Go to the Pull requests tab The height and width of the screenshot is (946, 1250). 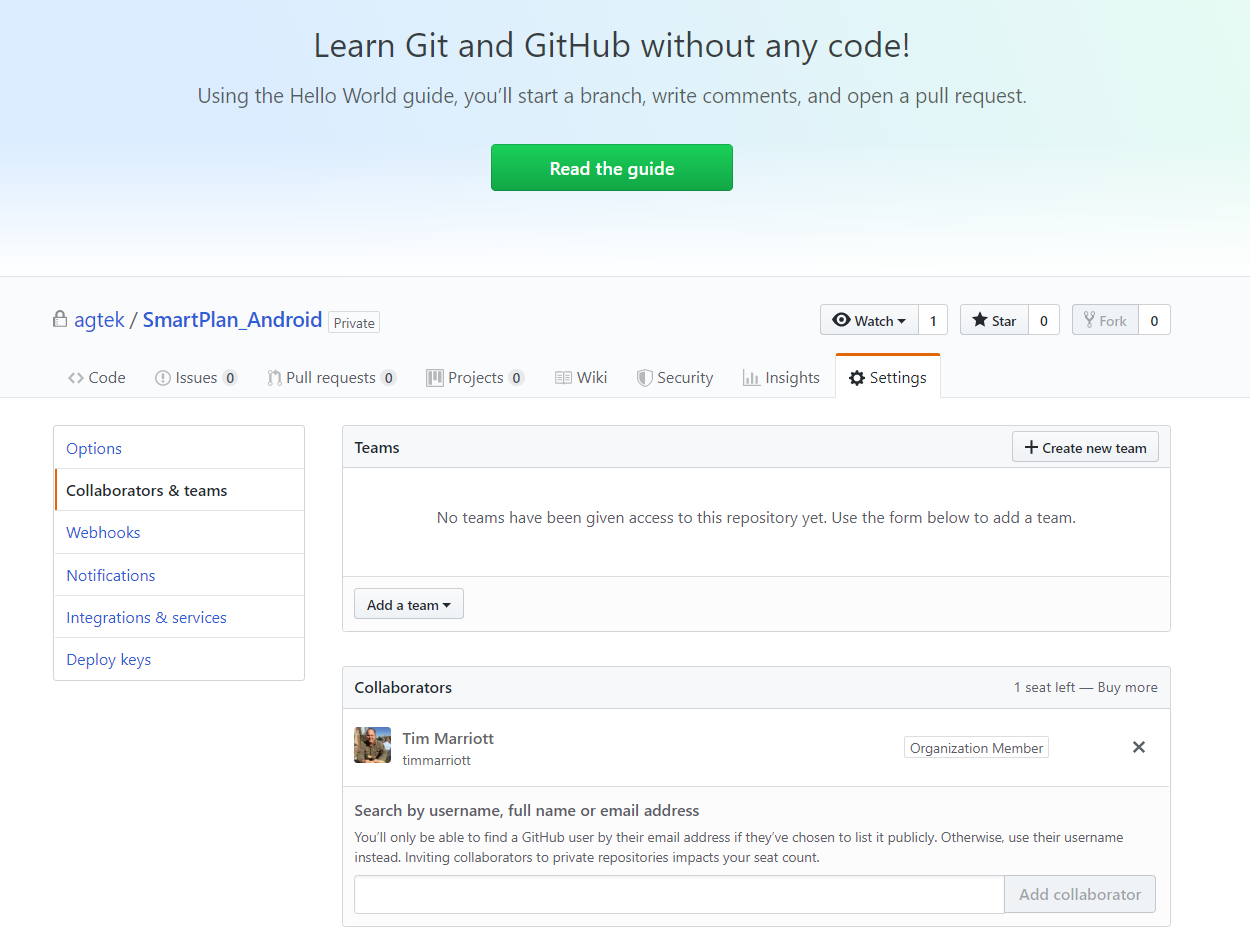(x=330, y=377)
